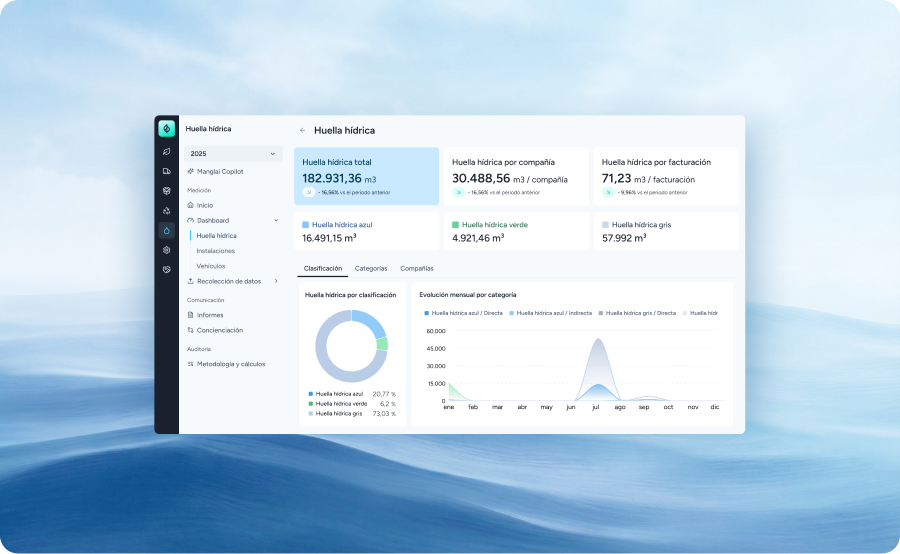900x554 pixels.
Task: Toggle the Huella hídrica azul / Directa chart legend item
Action: pos(463,313)
